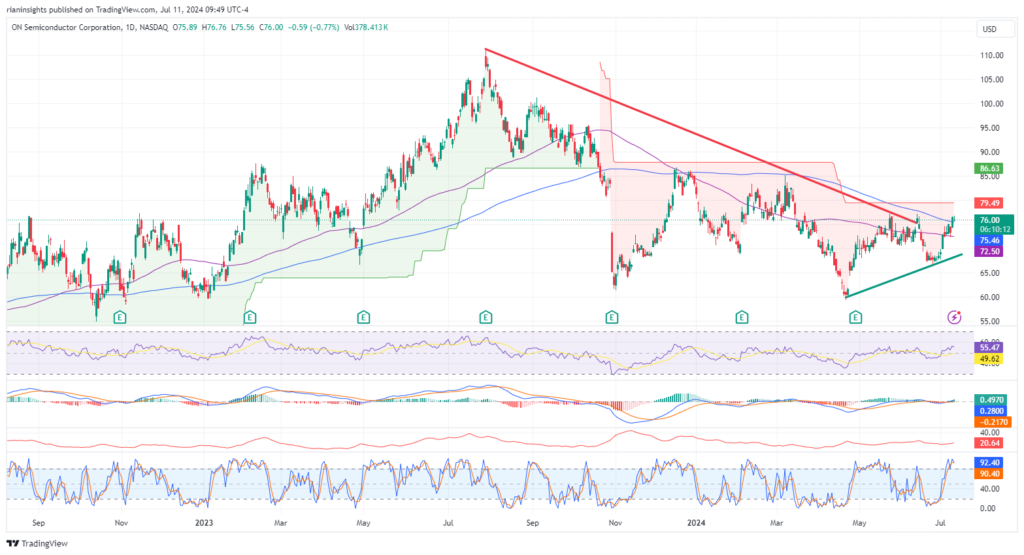Select the red 79.49 price label
The width and height of the screenshot is (1024, 555).
pos(989,203)
